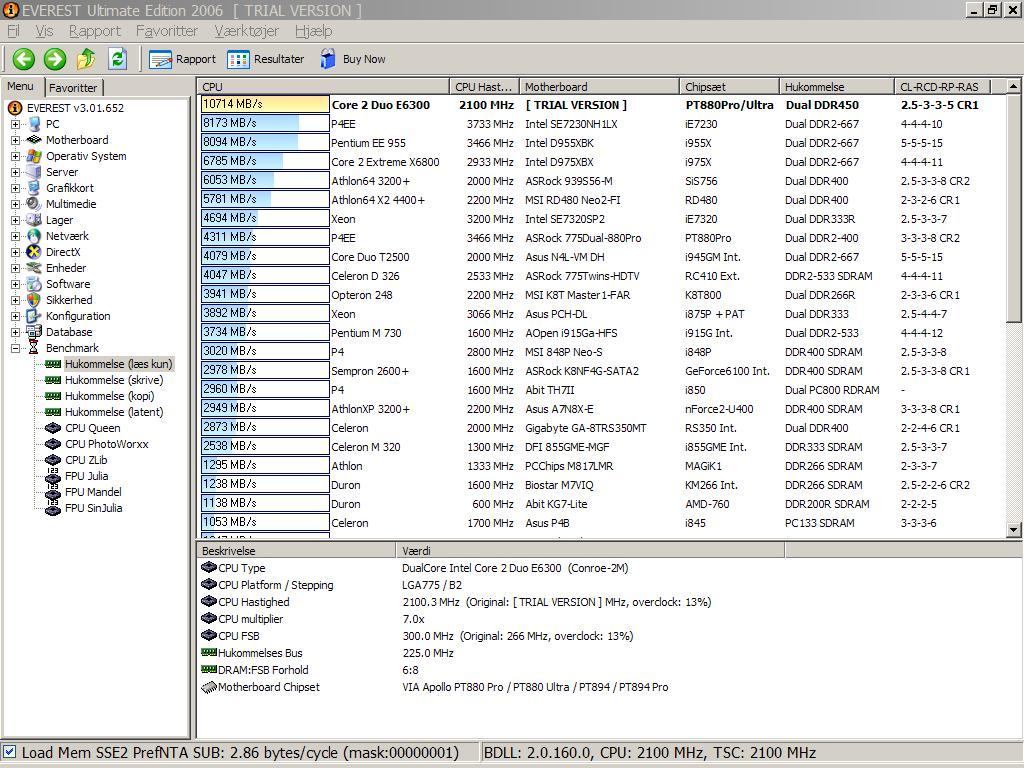Sort by the Hukommelse column header
Image resolution: width=1024 pixels, height=768 pixels.
(x=837, y=87)
